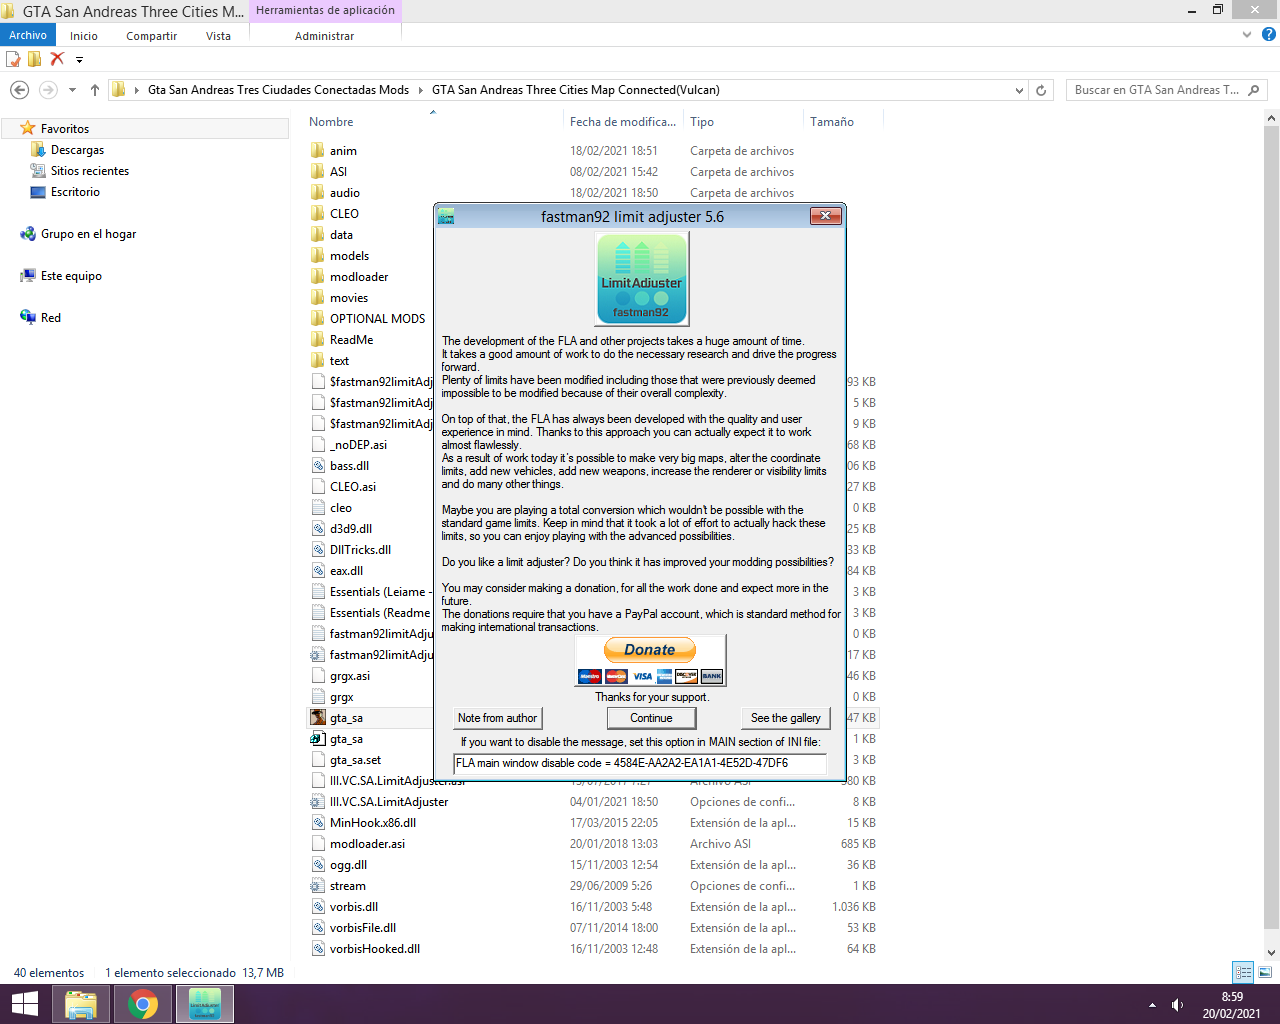Screen dimensions: 1280x1024
Task: Open Note from author
Action: coord(497,718)
